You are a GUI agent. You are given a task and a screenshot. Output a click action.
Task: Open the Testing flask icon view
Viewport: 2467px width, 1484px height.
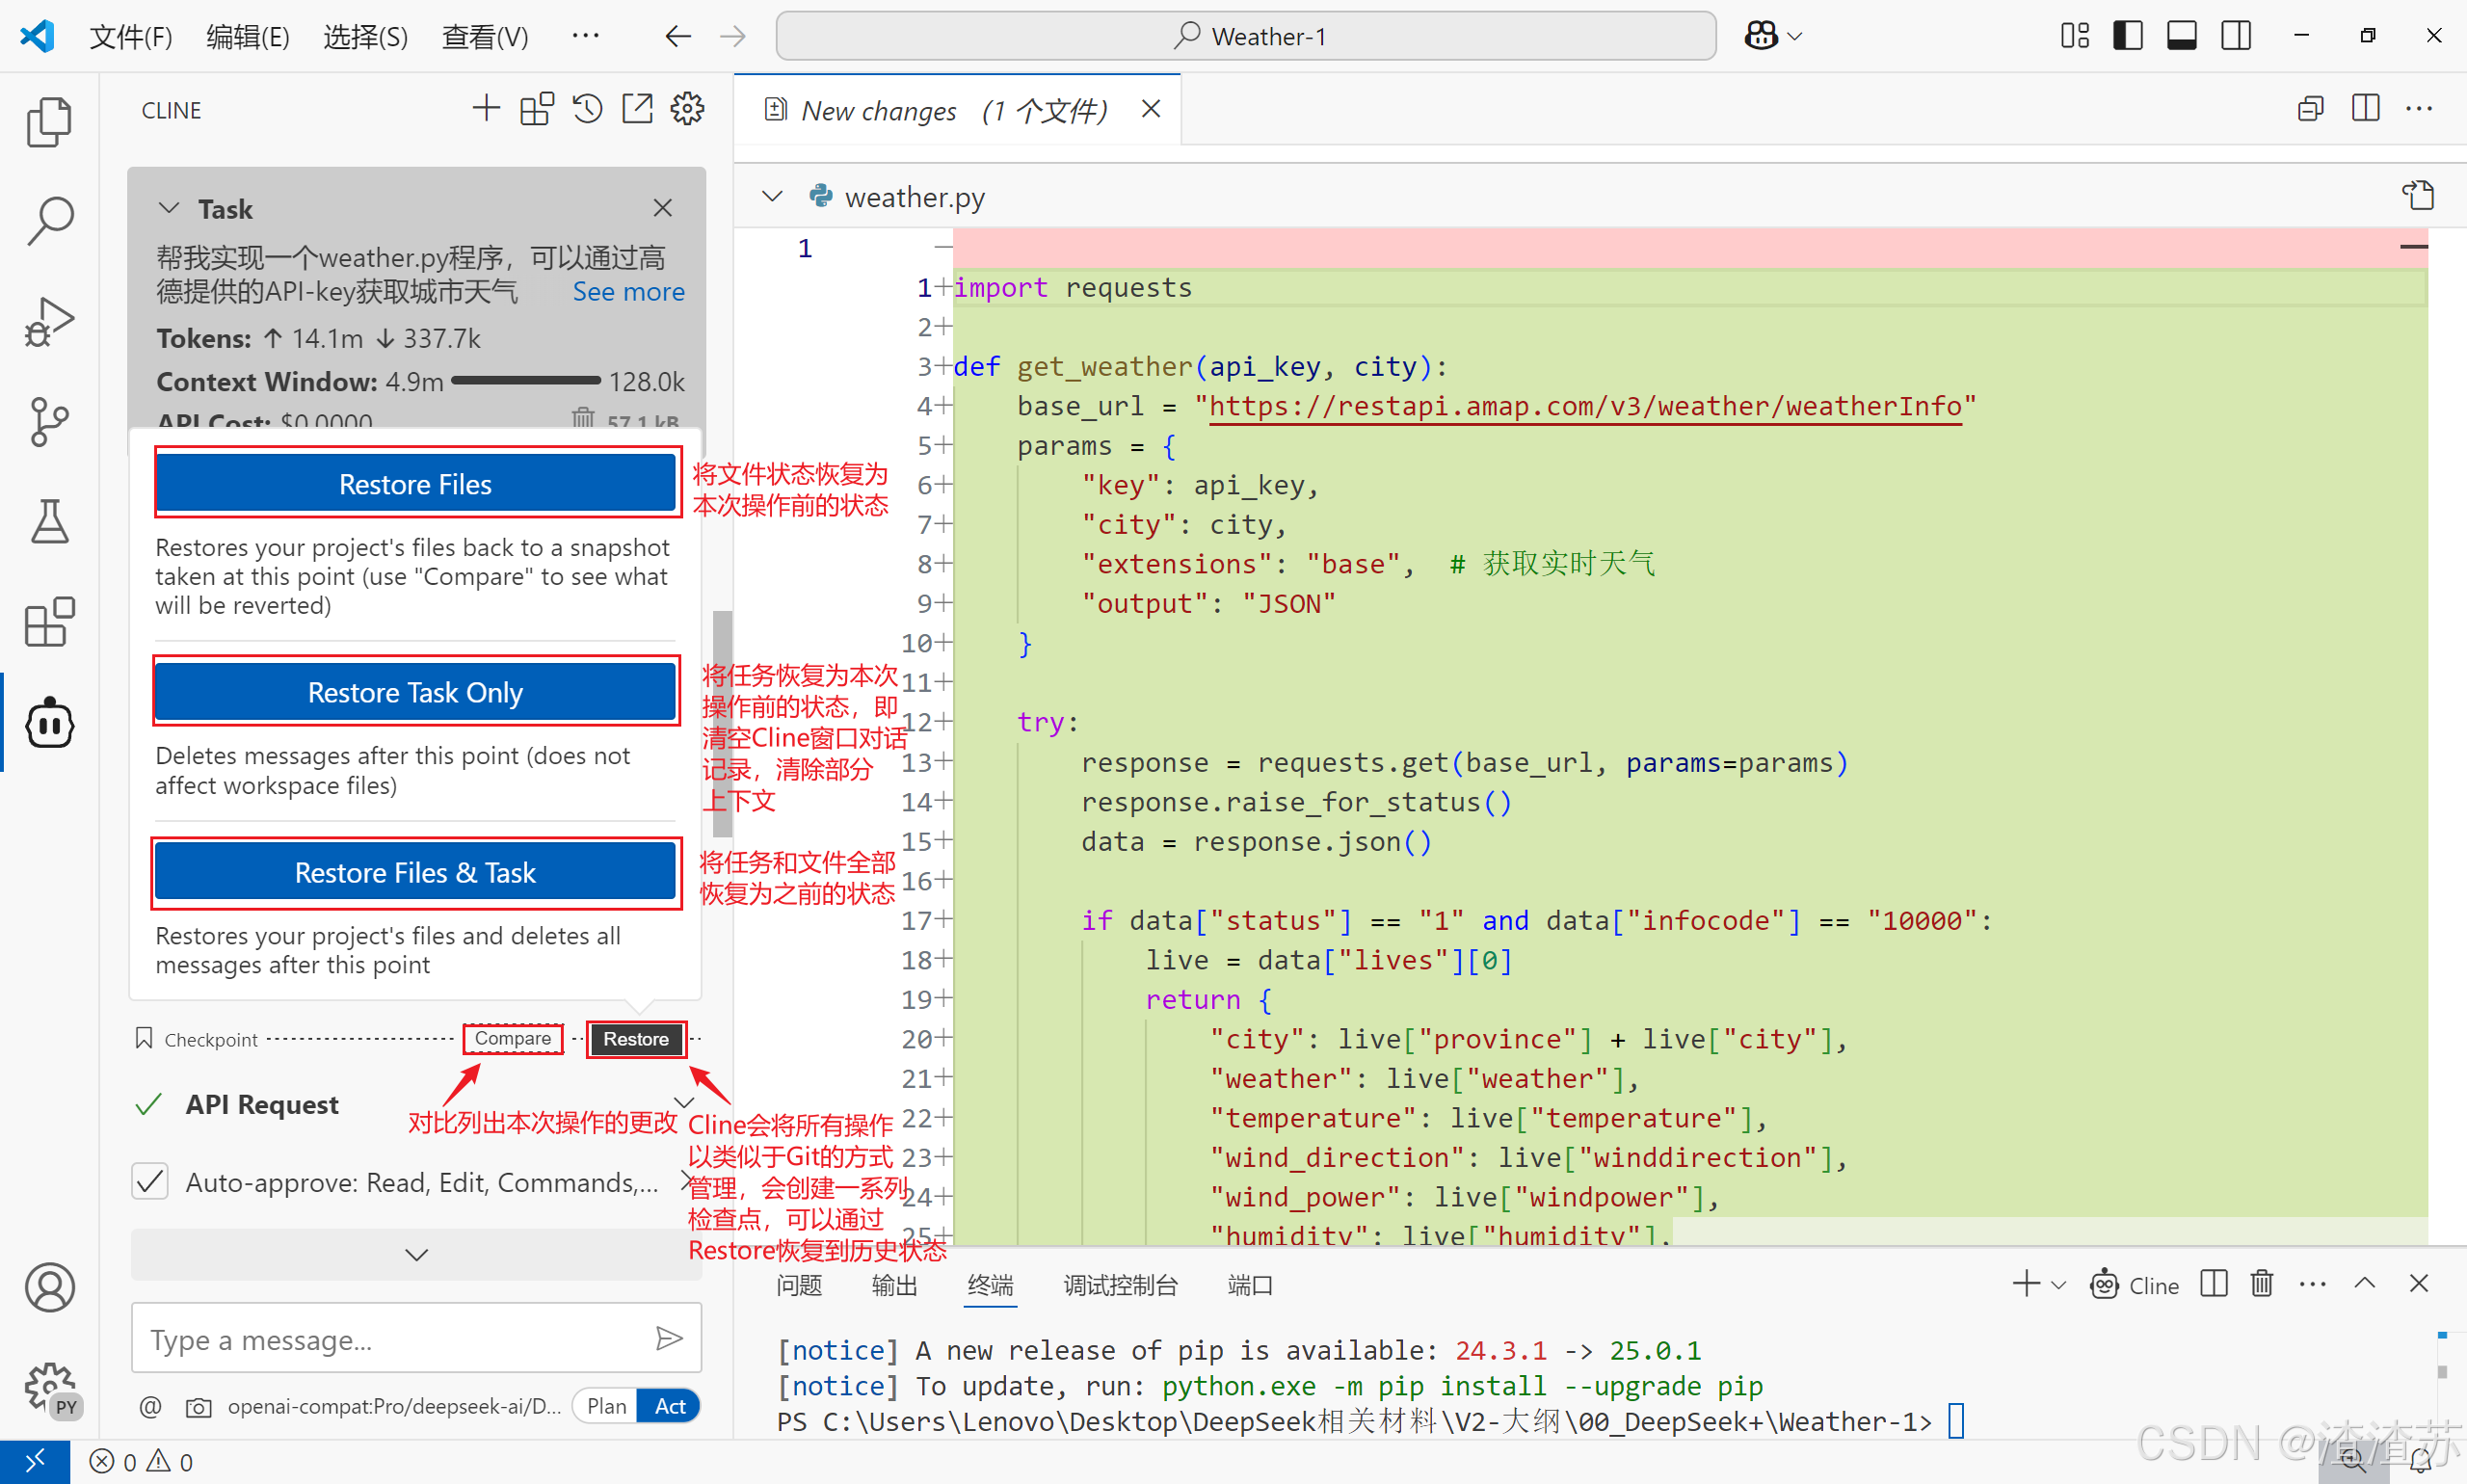click(x=49, y=522)
